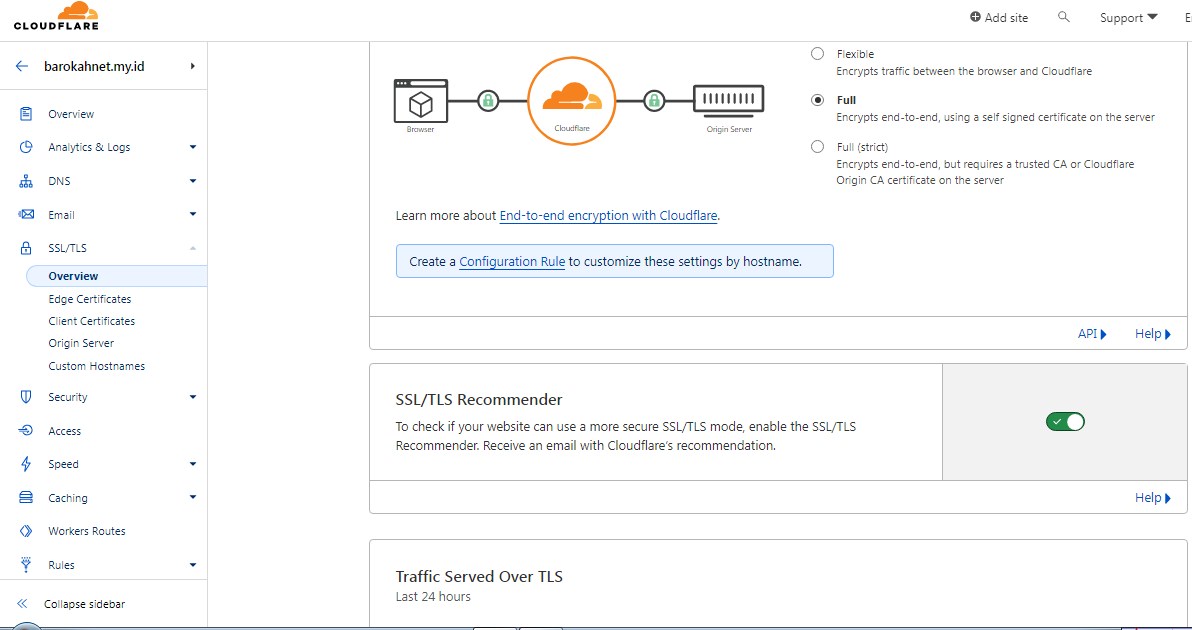
Task: Click Help link under SSL/TLS Recommender
Action: pyautogui.click(x=1152, y=498)
